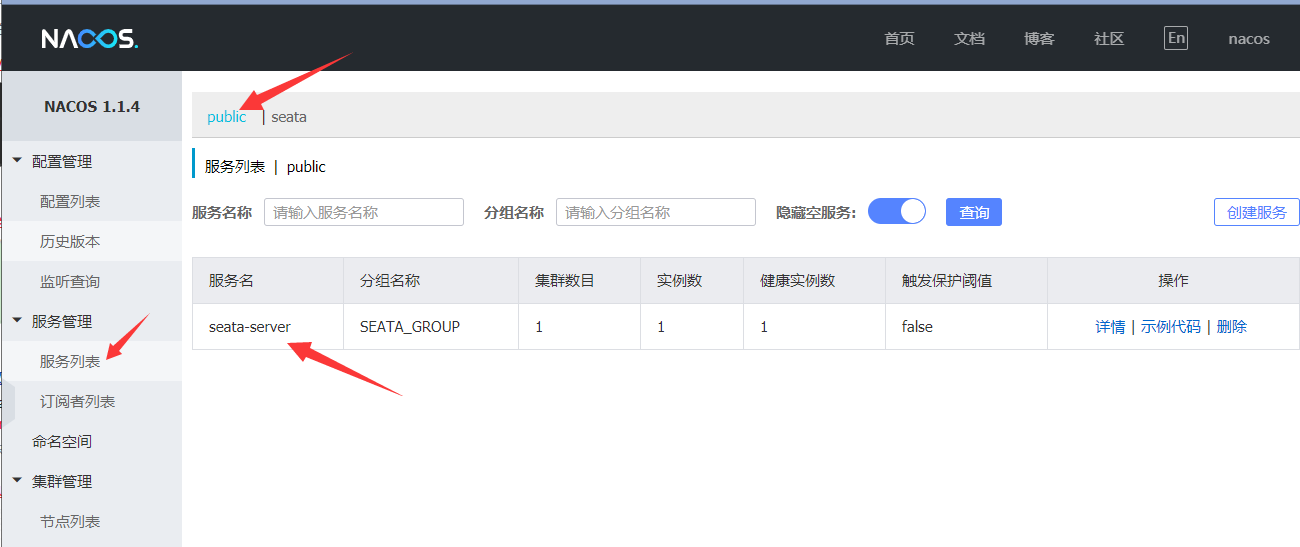
Task: Focus the 分组名称 input field
Action: click(x=656, y=212)
